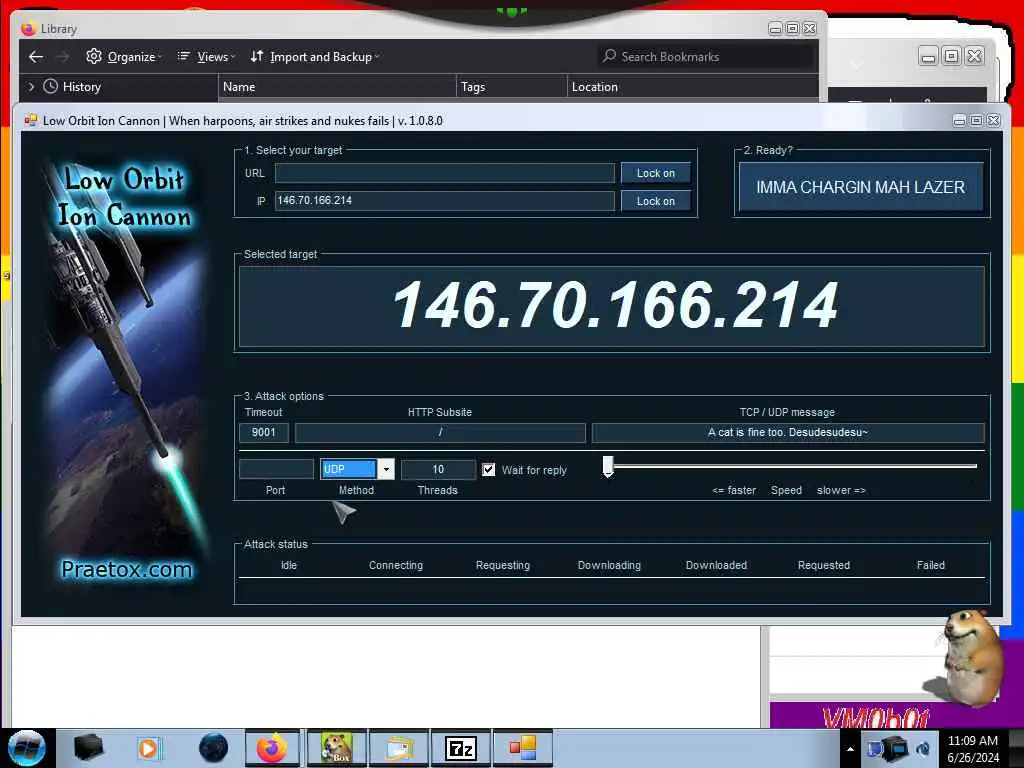Click the Idle status column
The height and width of the screenshot is (768, 1024).
[289, 565]
